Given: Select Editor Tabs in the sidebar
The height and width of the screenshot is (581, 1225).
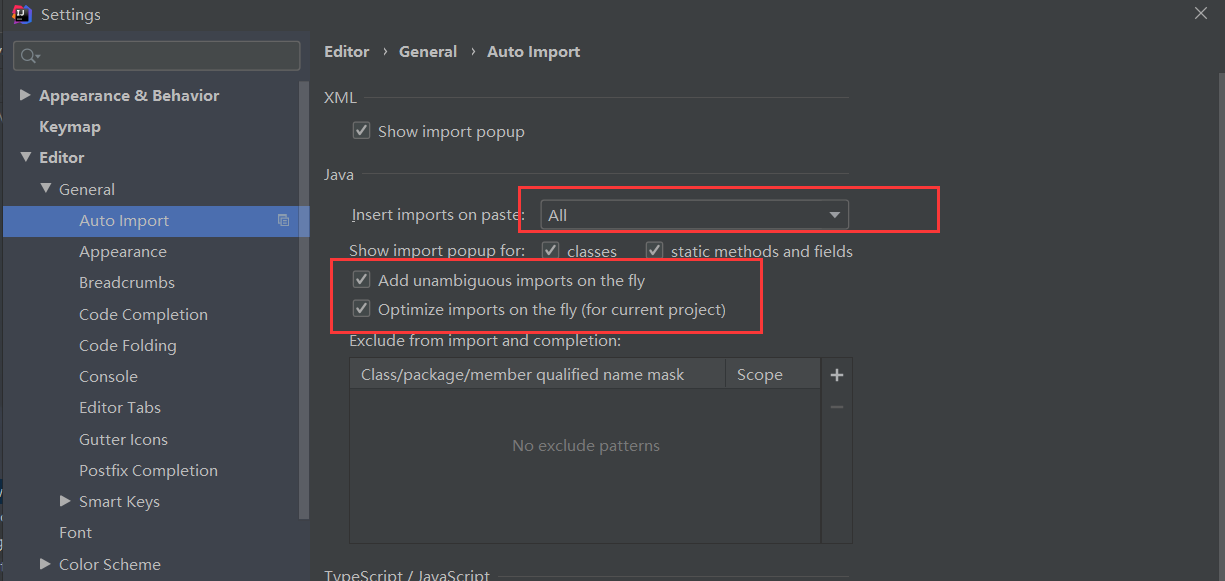Looking at the screenshot, I should pos(120,408).
